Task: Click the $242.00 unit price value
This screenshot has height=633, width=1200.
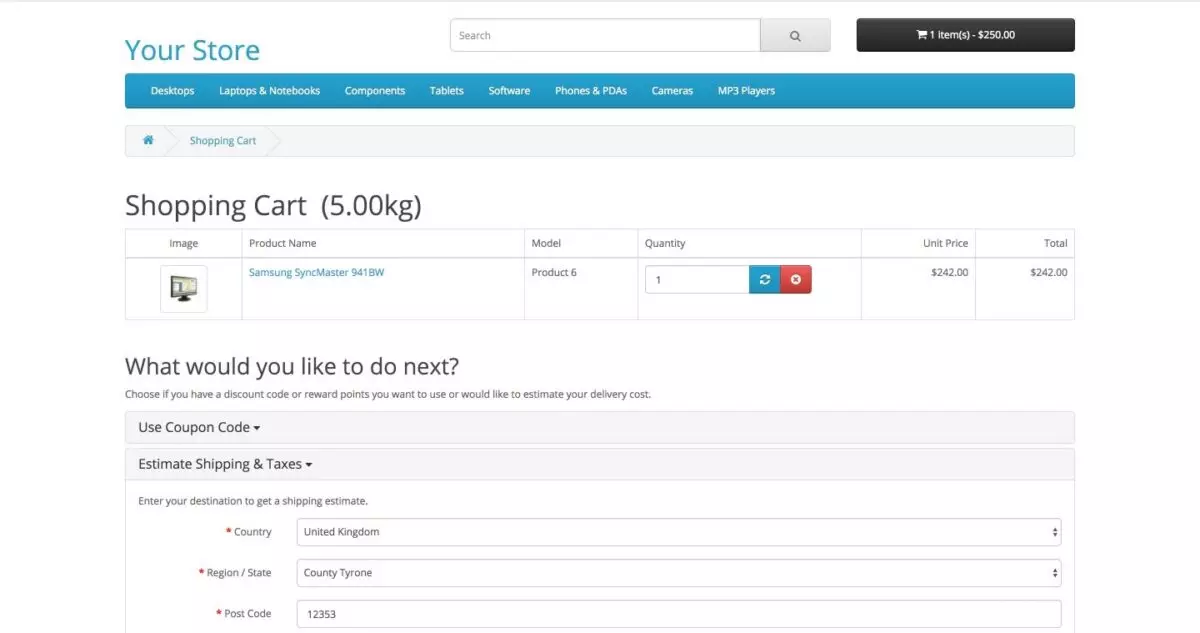Action: point(949,272)
